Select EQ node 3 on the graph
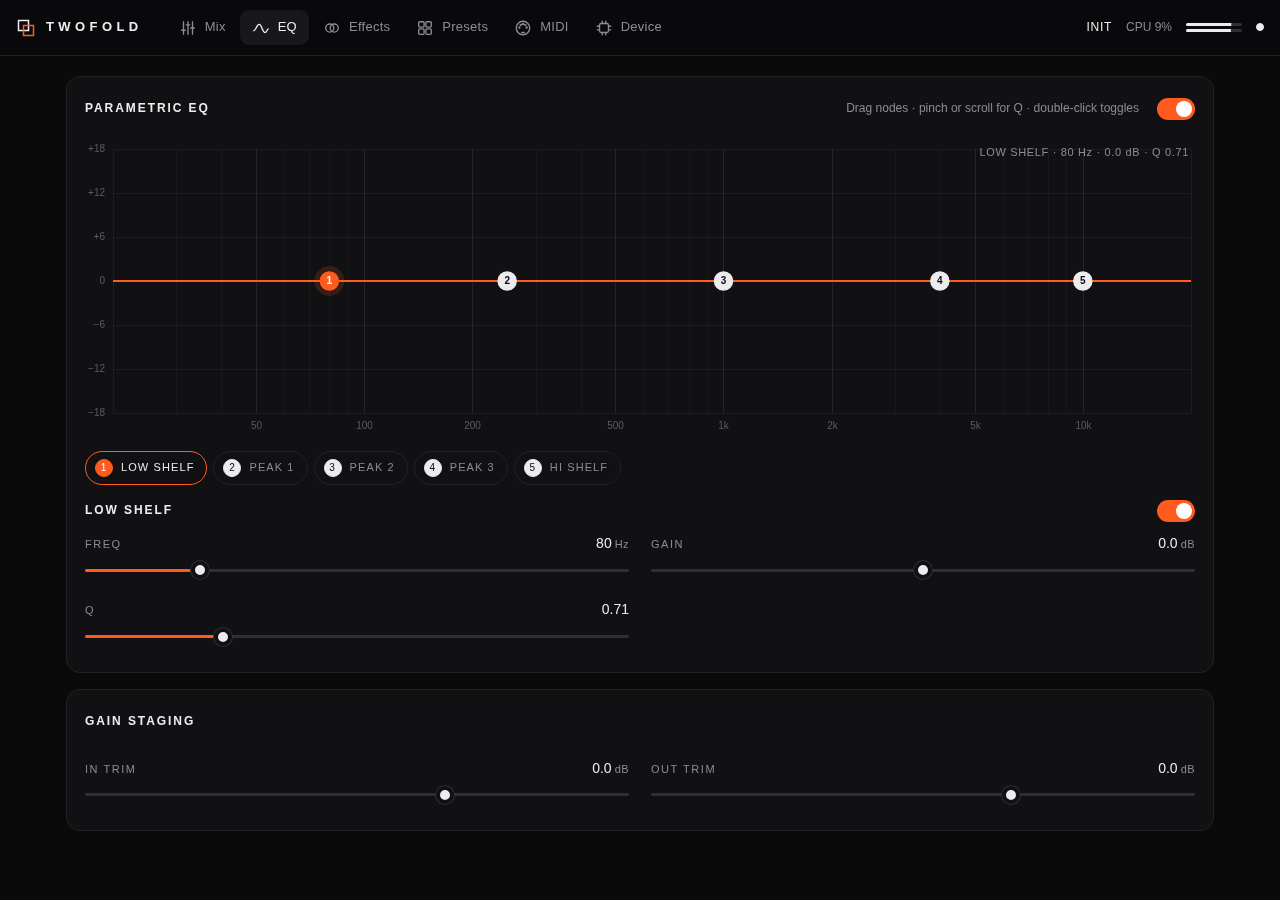Viewport: 1280px width, 900px height. [x=723, y=281]
